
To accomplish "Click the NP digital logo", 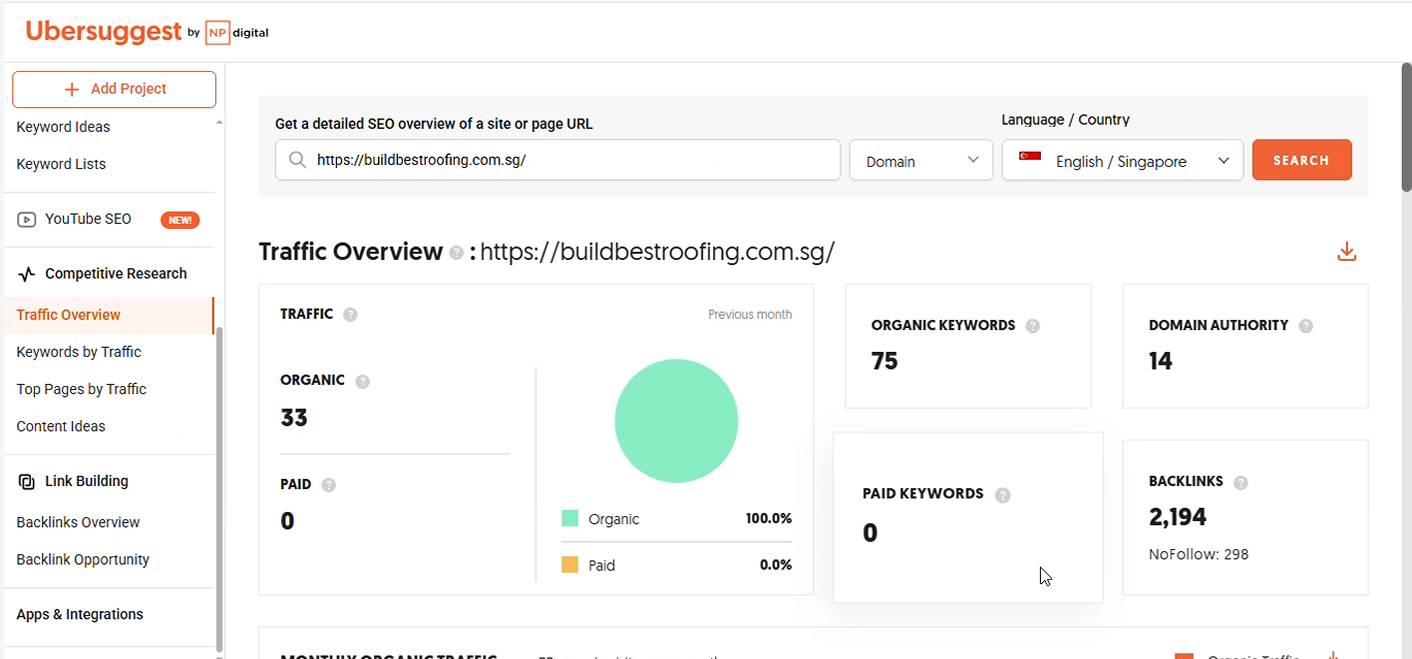I will pos(237,33).
